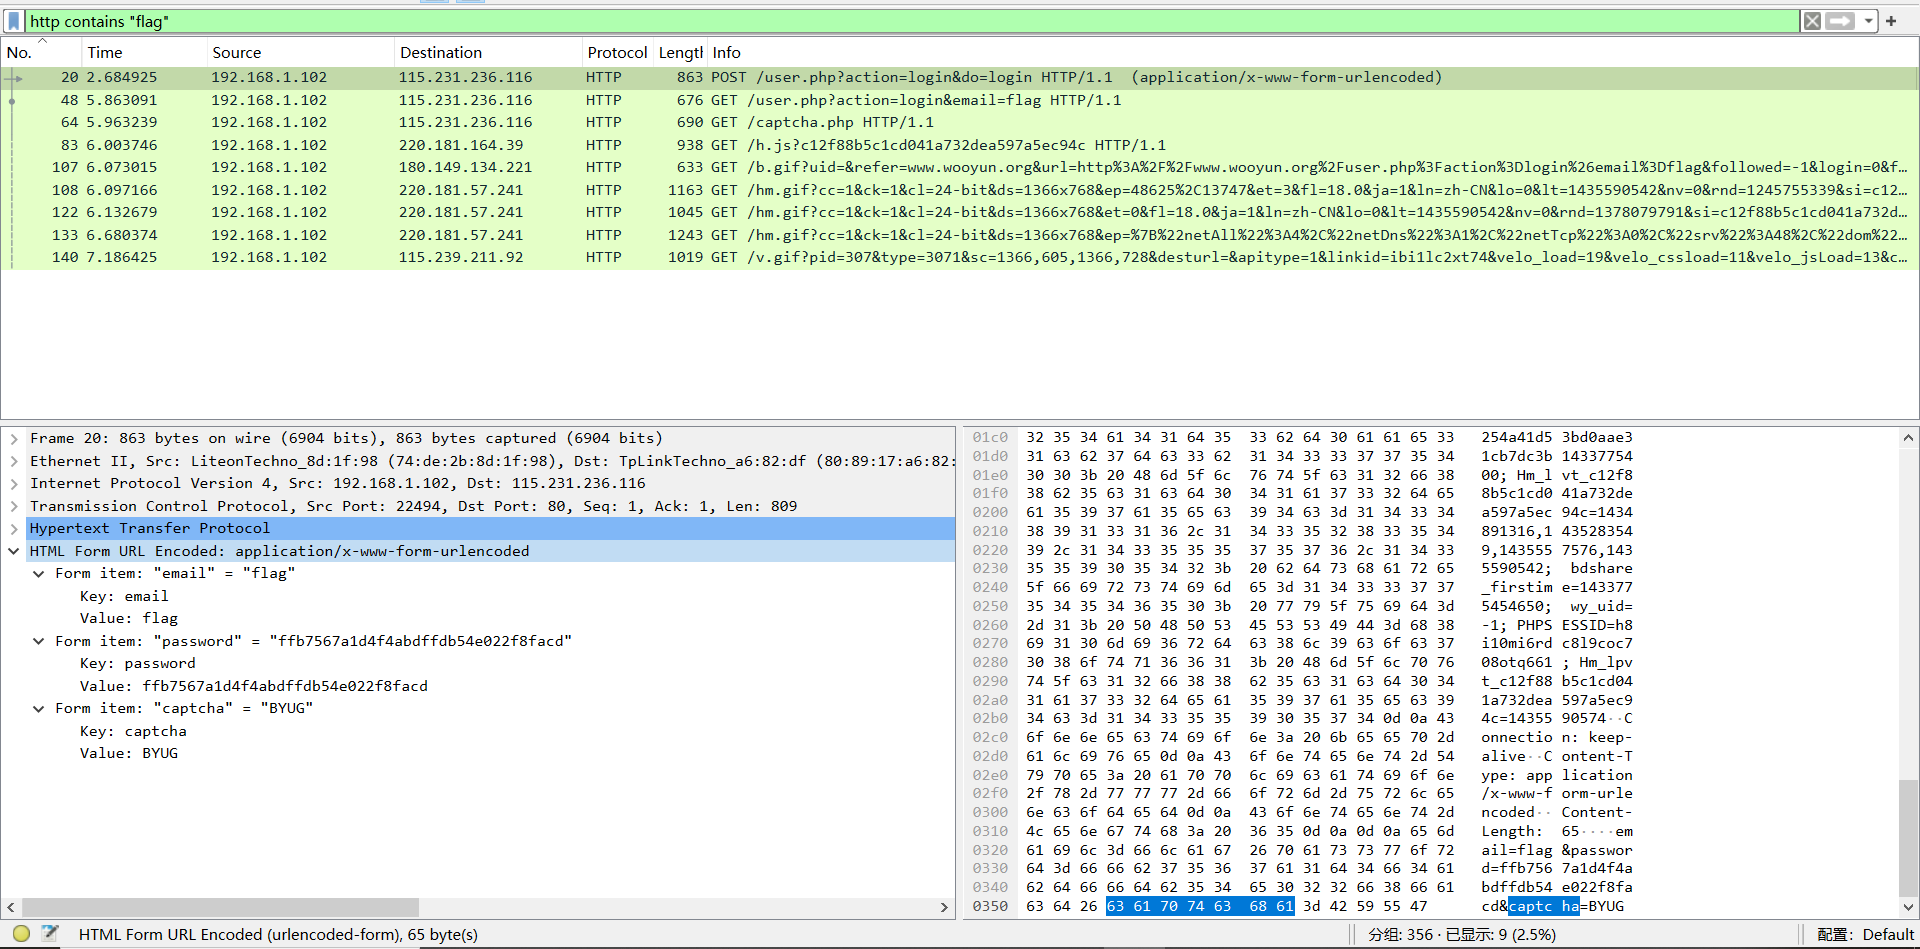Click the hex offset 01c0 row label
This screenshot has width=1920, height=949.
click(990, 437)
